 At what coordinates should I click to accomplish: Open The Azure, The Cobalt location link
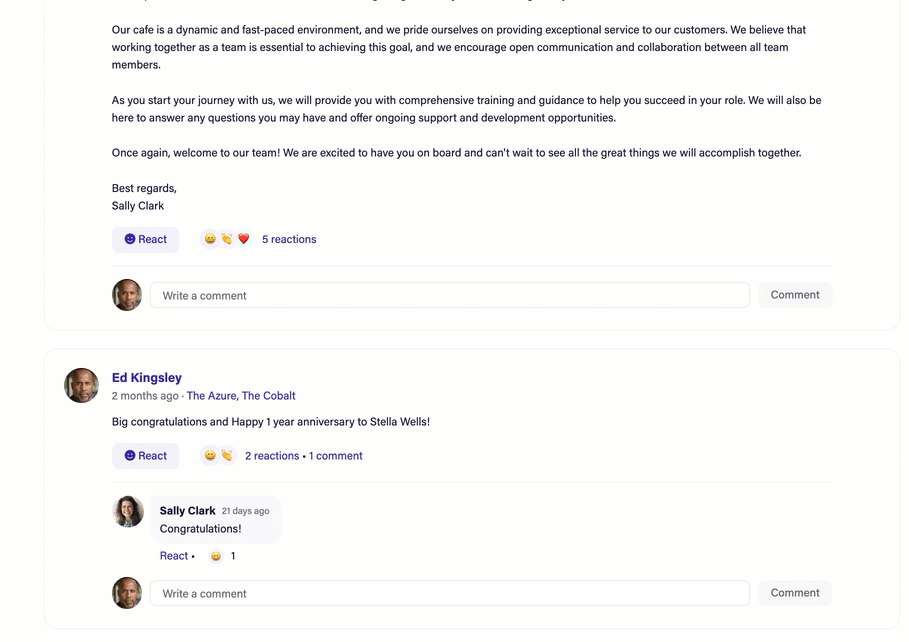point(241,396)
